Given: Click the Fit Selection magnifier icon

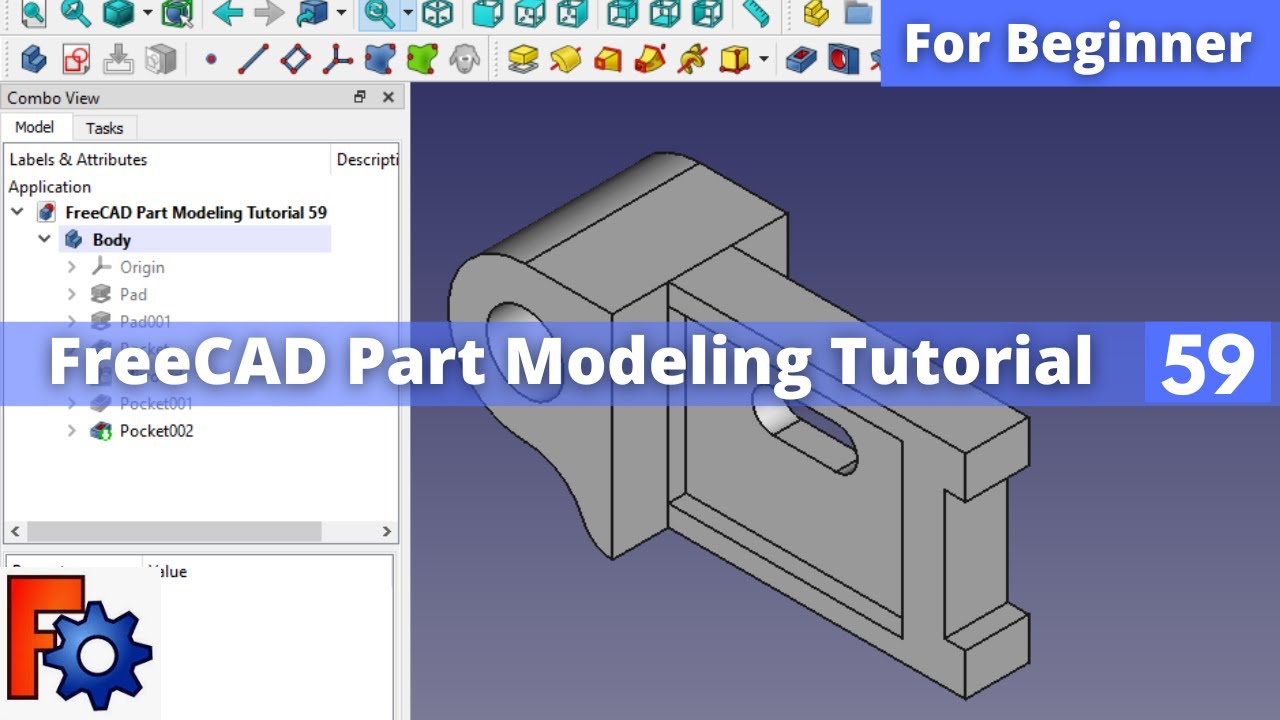Looking at the screenshot, I should click(76, 13).
